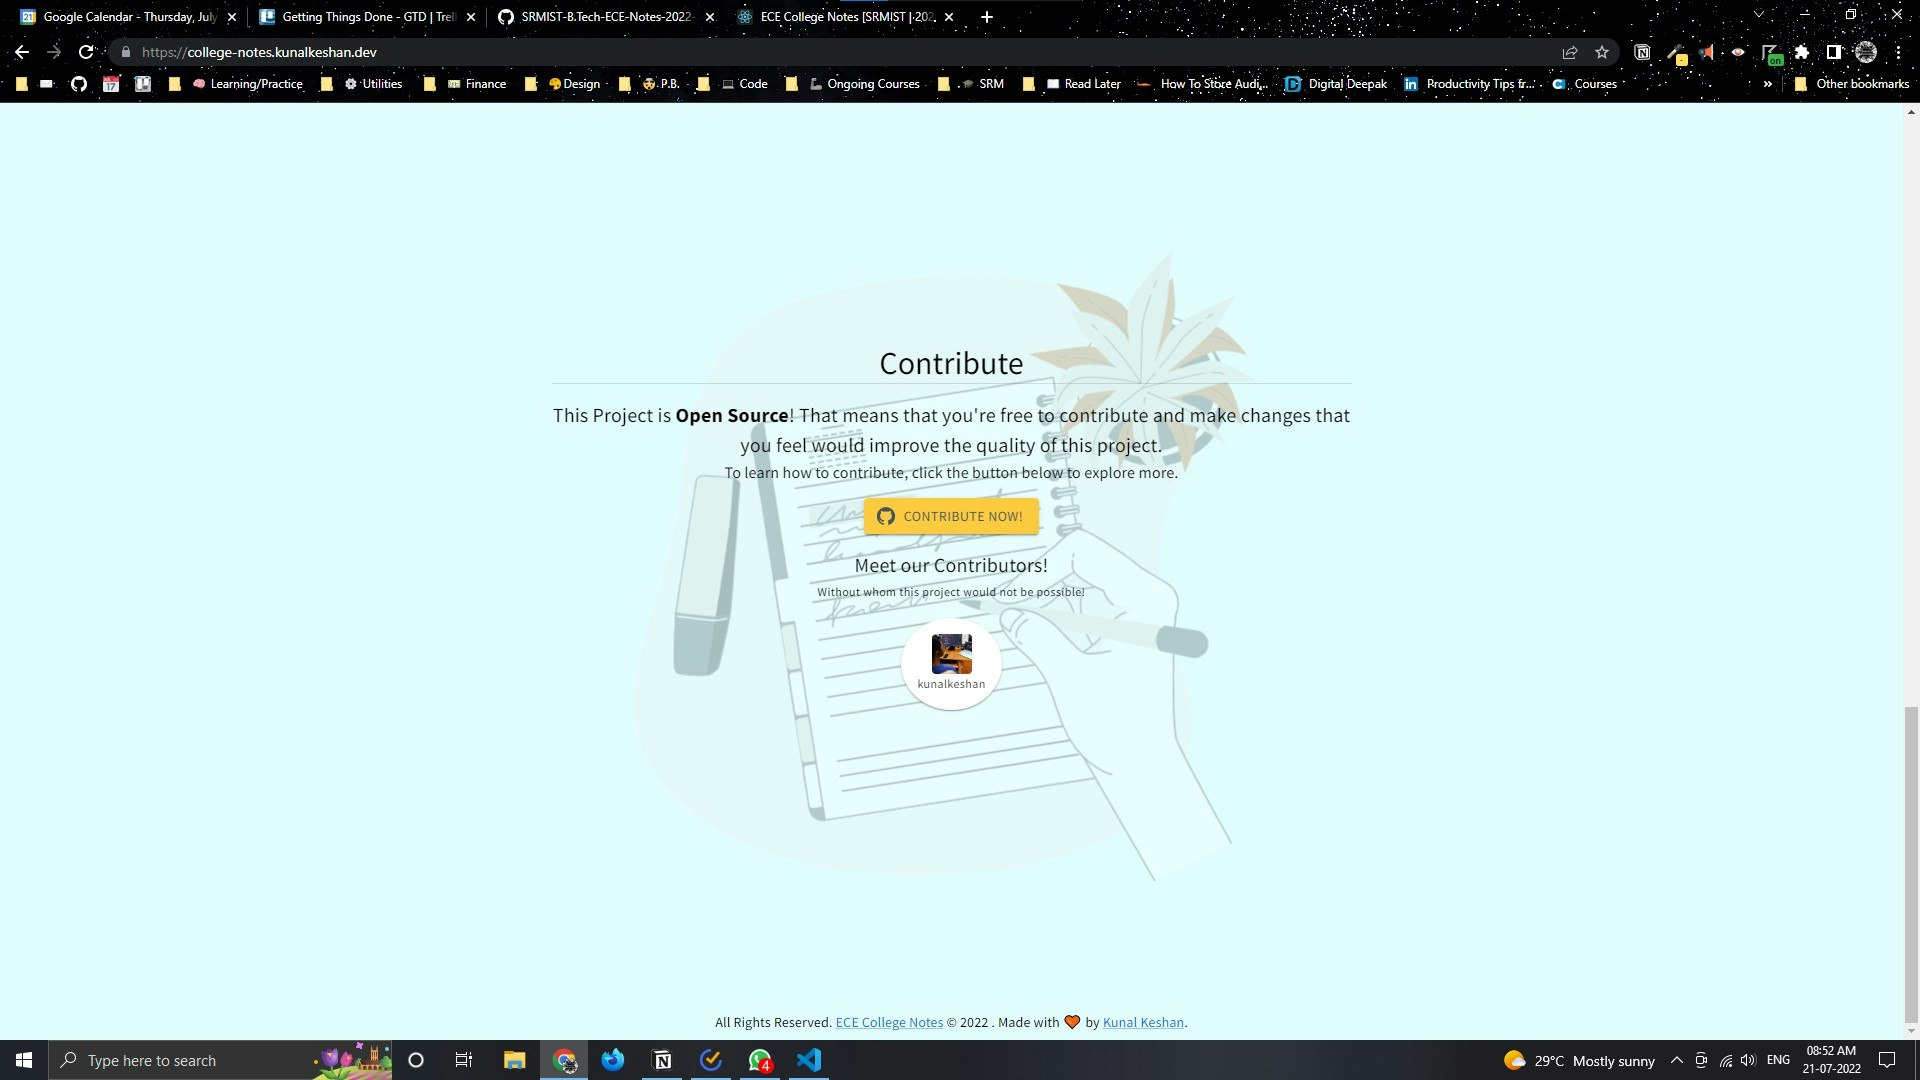Open File Explorer from taskbar

(x=514, y=1060)
